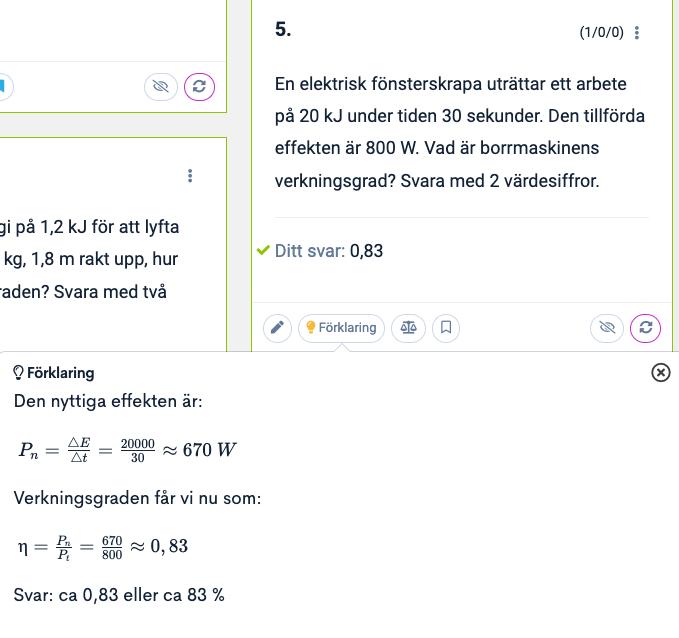
Task: Click the Pn power formula in the explanation
Action: pos(127,449)
